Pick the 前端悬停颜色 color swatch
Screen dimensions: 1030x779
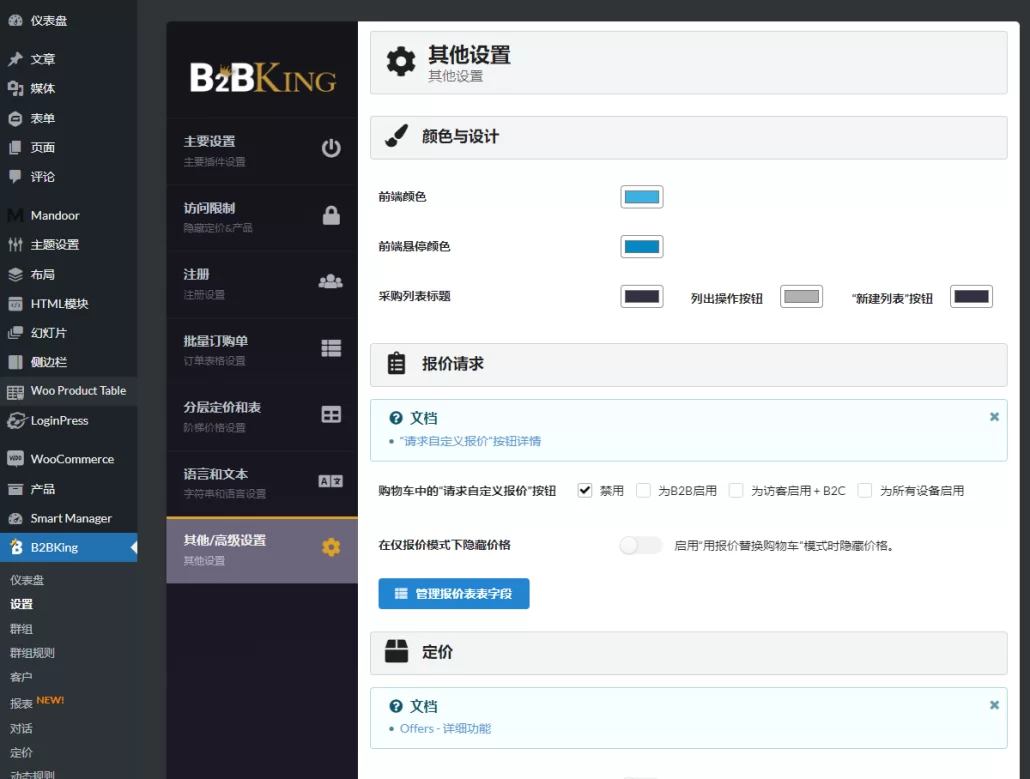pos(642,246)
